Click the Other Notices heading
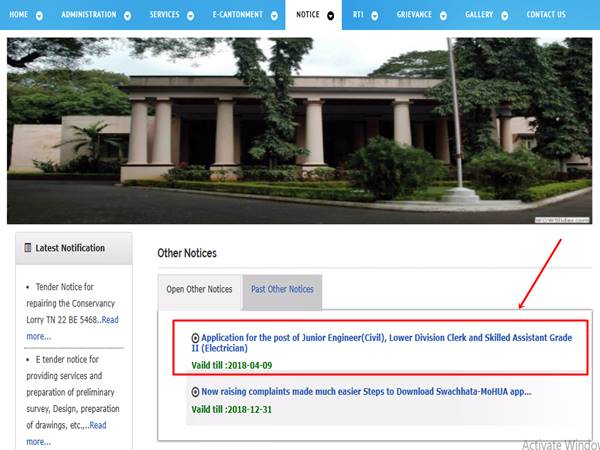This screenshot has height=450, width=600. pyautogui.click(x=187, y=253)
